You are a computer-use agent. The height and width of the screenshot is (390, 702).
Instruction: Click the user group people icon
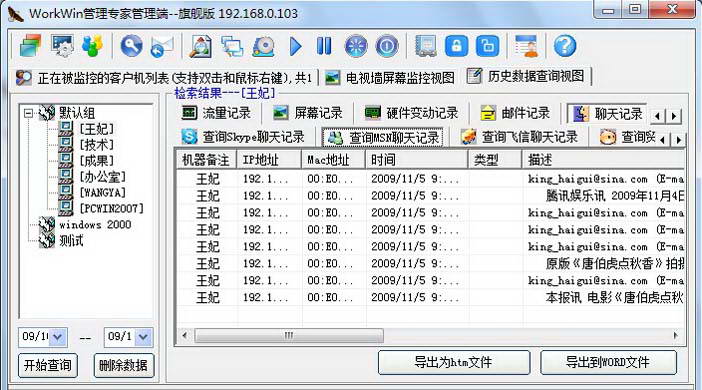(92, 46)
